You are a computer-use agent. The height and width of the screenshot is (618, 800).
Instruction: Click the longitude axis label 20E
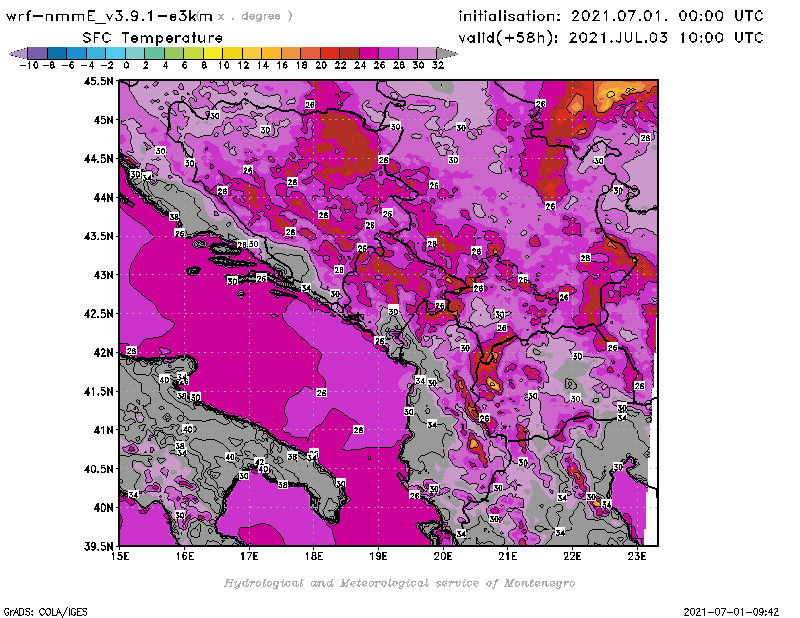point(443,556)
